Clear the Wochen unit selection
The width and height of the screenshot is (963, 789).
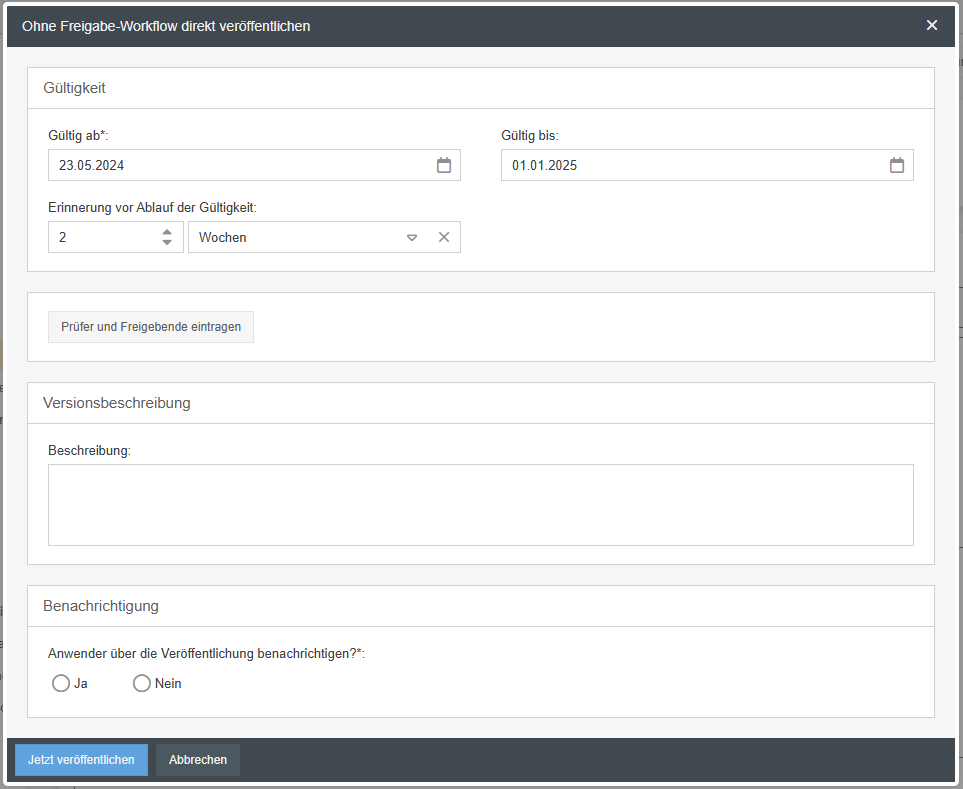coord(444,238)
